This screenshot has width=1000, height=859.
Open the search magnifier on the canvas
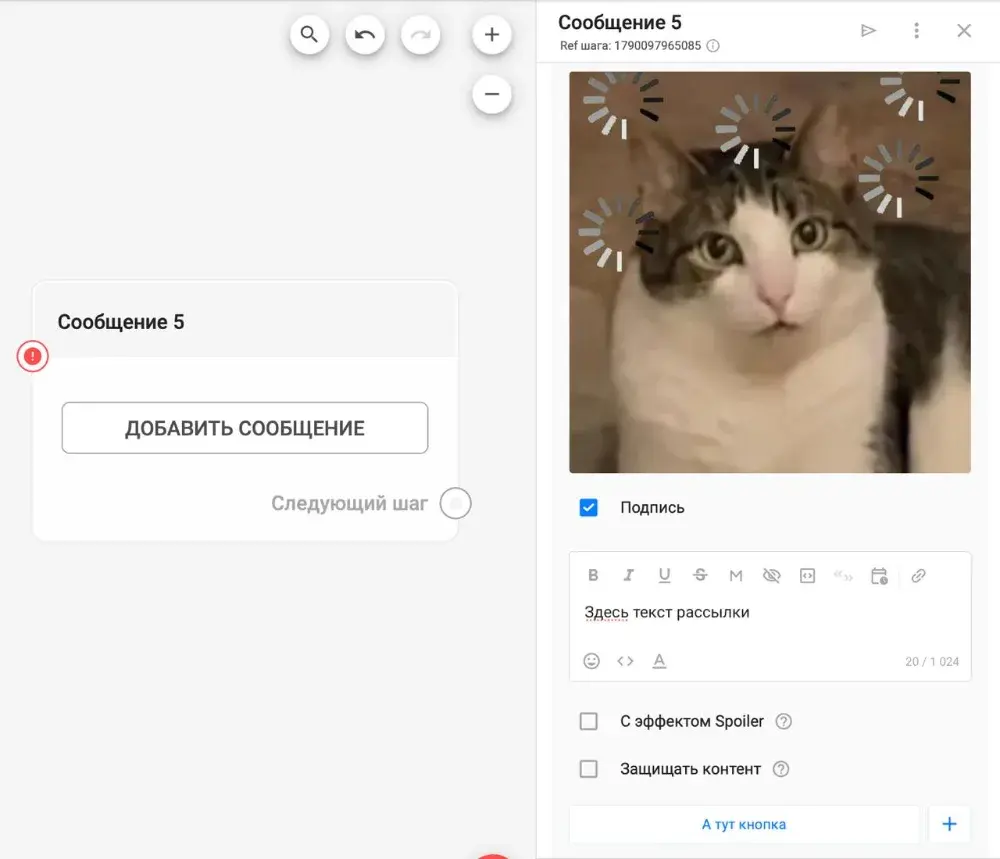(x=309, y=34)
